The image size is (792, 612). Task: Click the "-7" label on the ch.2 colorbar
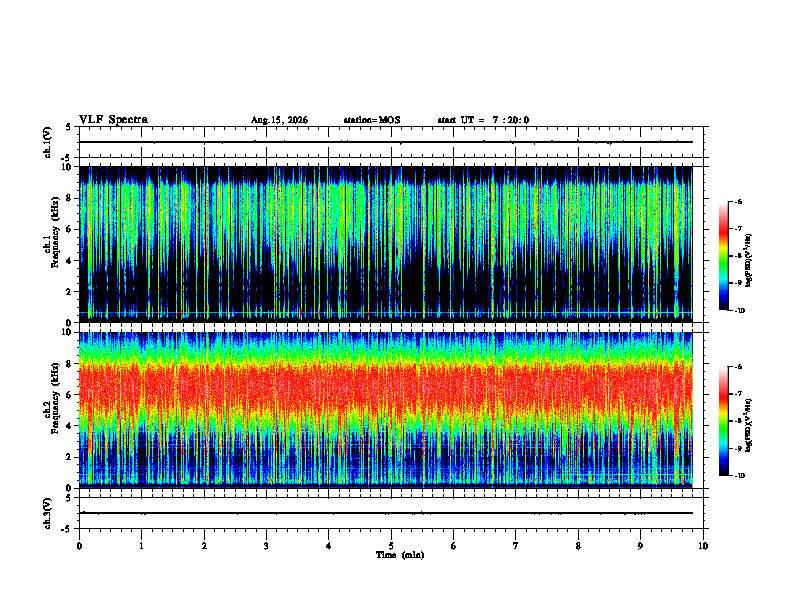738,394
